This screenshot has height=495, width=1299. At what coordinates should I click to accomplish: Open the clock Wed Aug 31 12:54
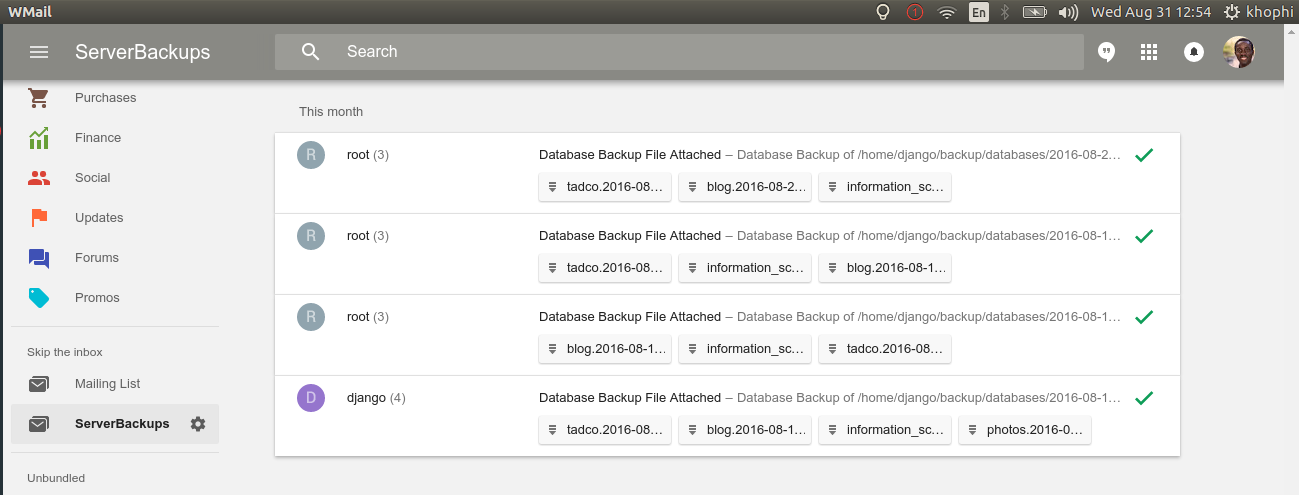coord(1151,12)
